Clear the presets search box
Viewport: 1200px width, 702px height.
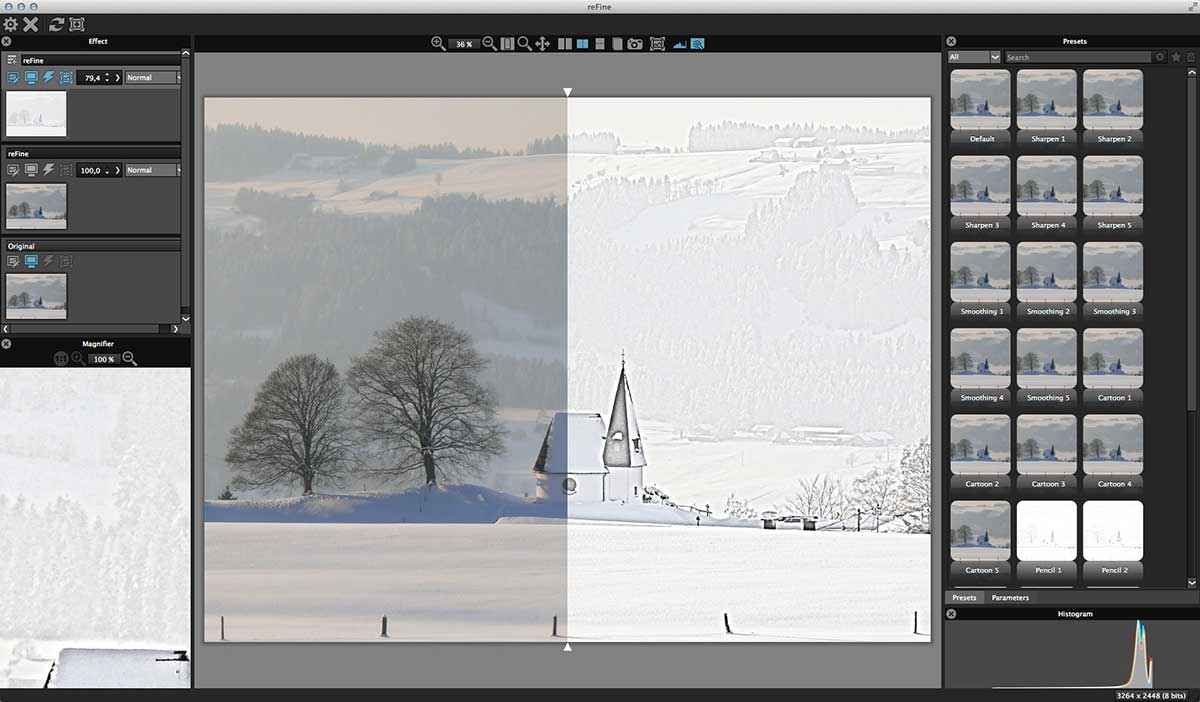(x=1160, y=57)
